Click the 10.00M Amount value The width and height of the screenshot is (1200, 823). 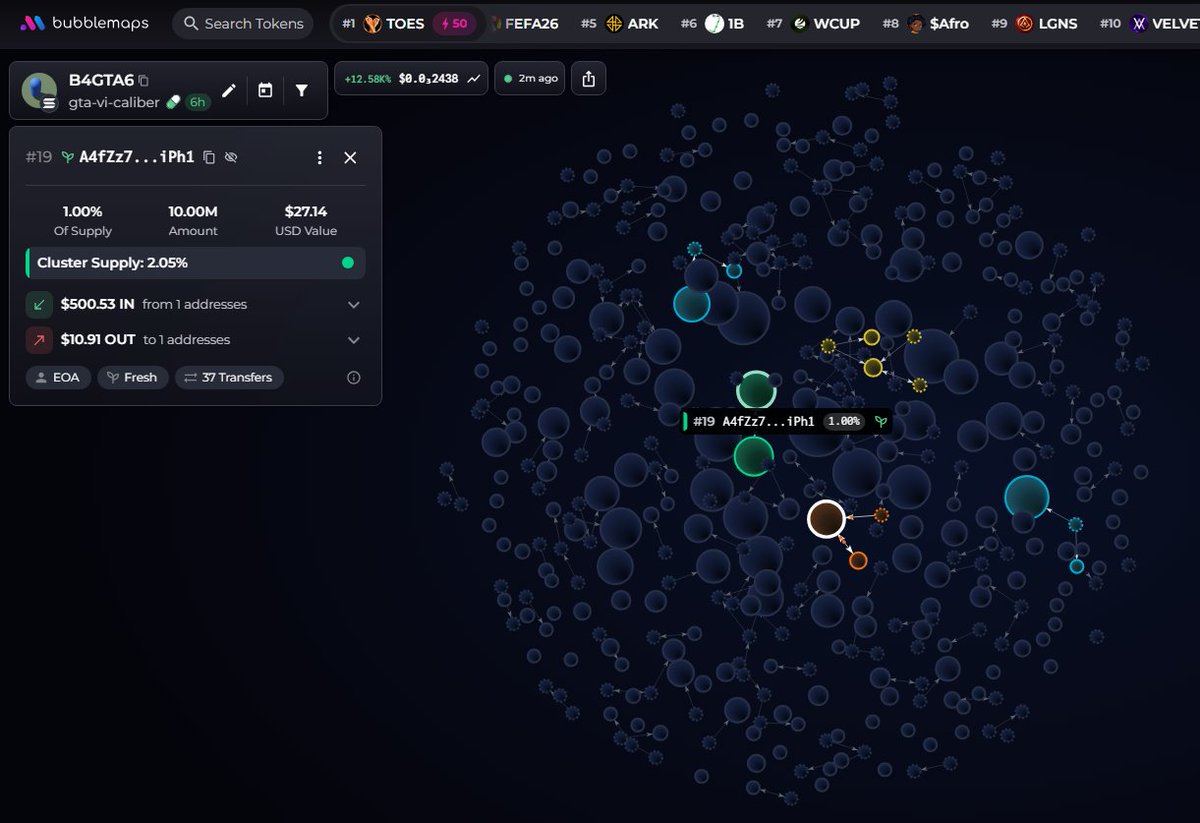[193, 212]
